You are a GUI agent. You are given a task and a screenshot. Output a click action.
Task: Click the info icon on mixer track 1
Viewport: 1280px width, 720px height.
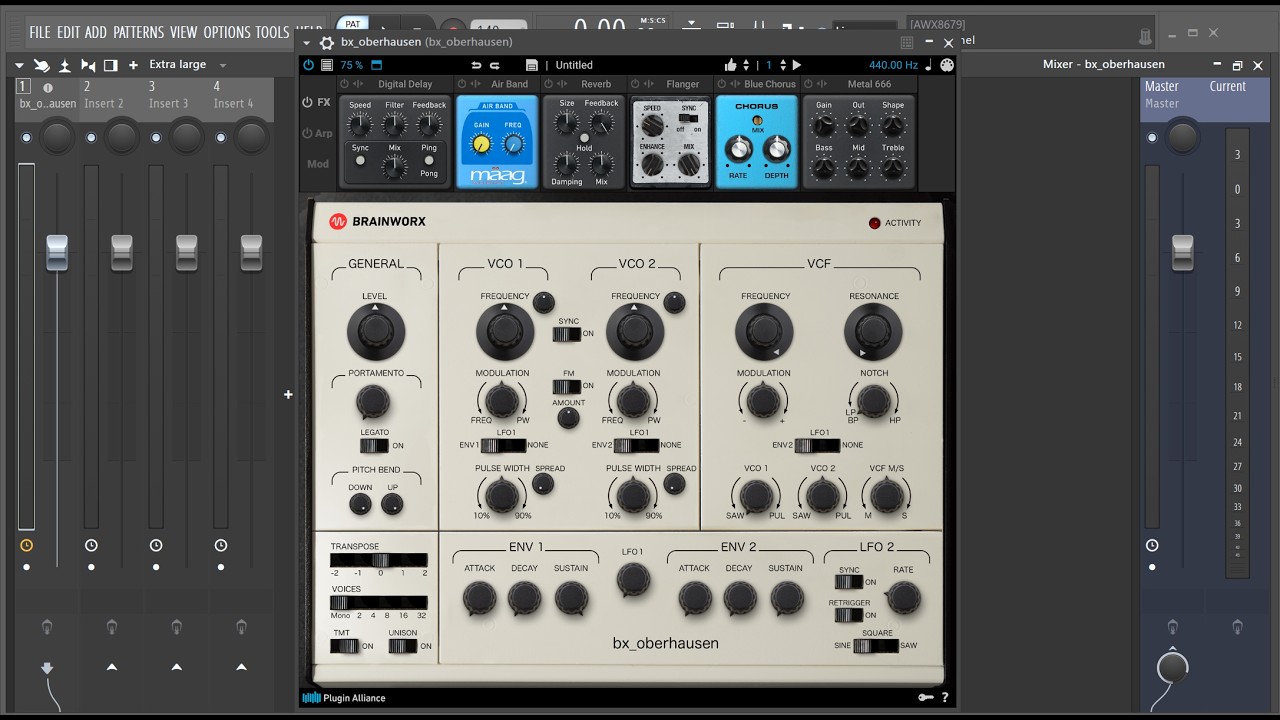(48, 87)
